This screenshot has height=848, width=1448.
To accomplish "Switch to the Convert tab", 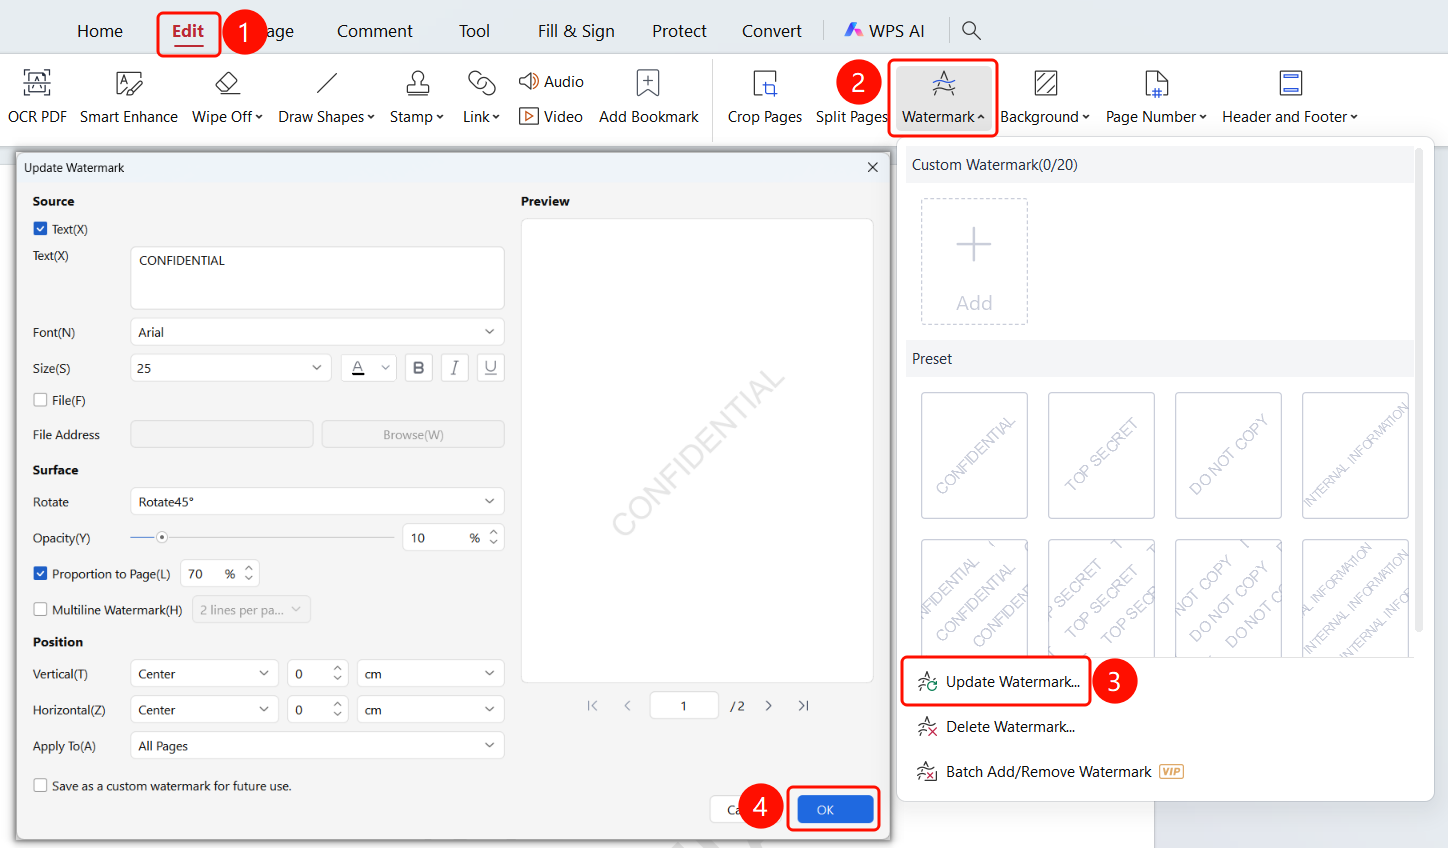I will [771, 31].
